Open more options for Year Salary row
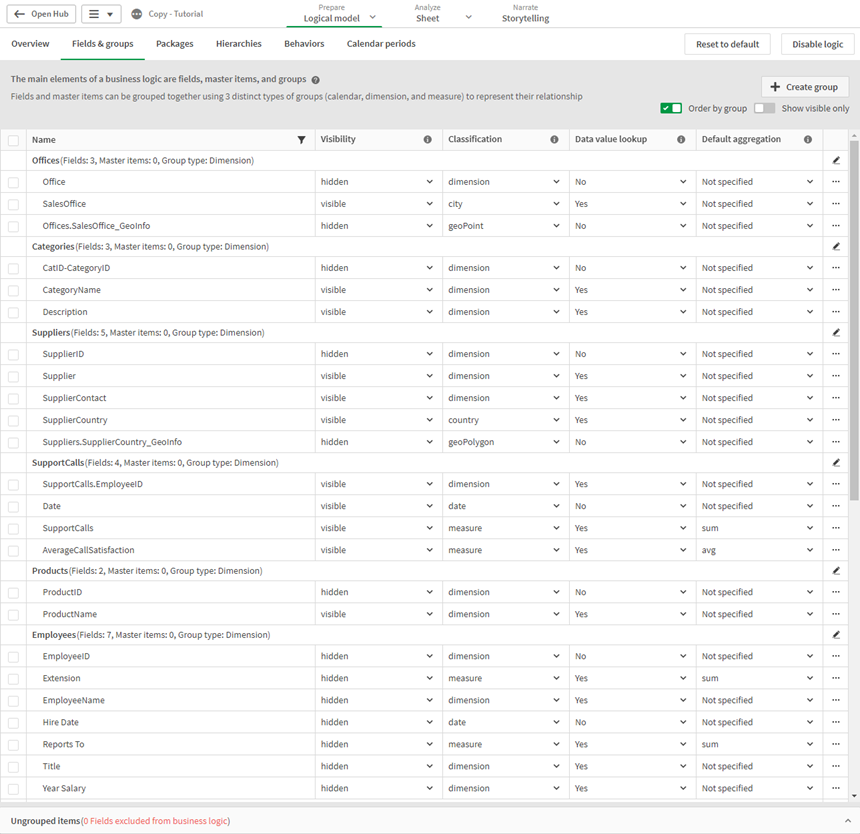Viewport: 860px width, 834px height. click(836, 788)
